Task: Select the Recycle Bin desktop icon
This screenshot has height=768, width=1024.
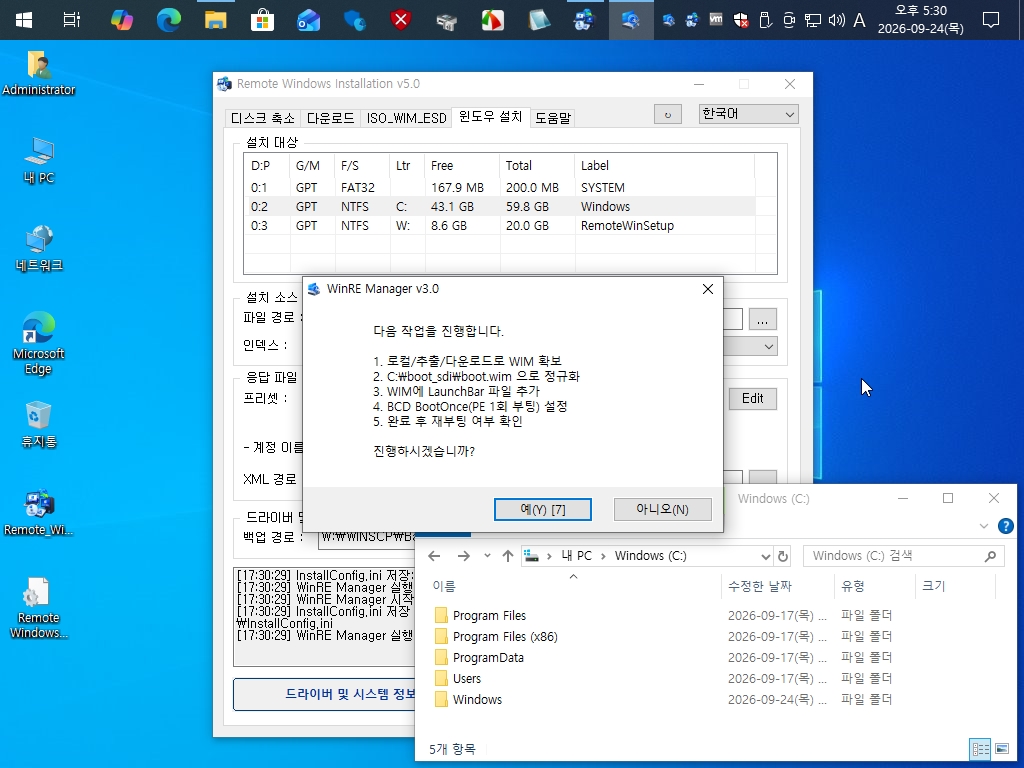Action: tap(39, 424)
